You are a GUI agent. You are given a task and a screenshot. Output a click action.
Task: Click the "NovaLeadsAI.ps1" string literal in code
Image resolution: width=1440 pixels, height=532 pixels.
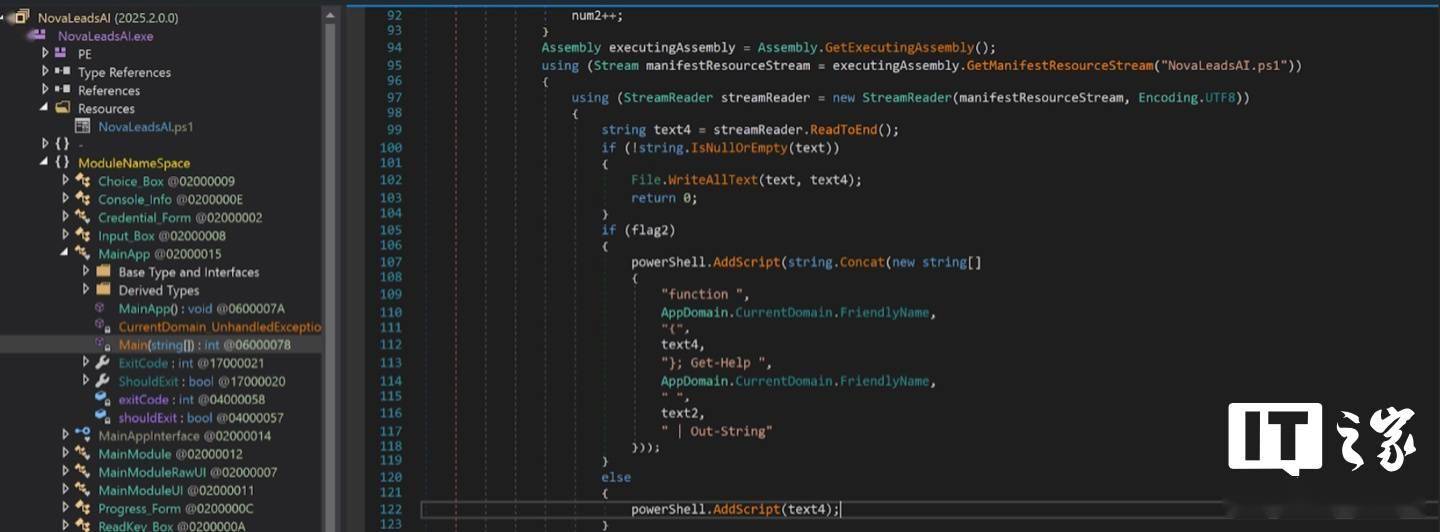coord(1224,65)
